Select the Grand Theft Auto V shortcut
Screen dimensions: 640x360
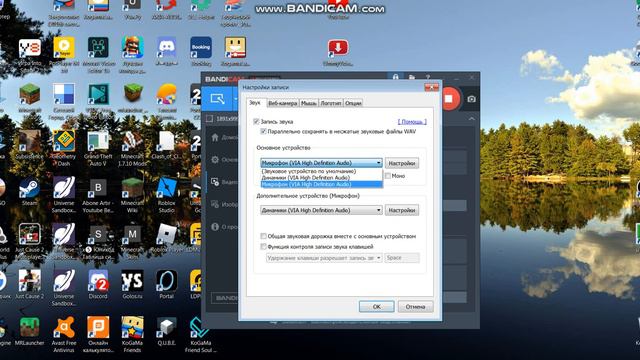(x=98, y=149)
